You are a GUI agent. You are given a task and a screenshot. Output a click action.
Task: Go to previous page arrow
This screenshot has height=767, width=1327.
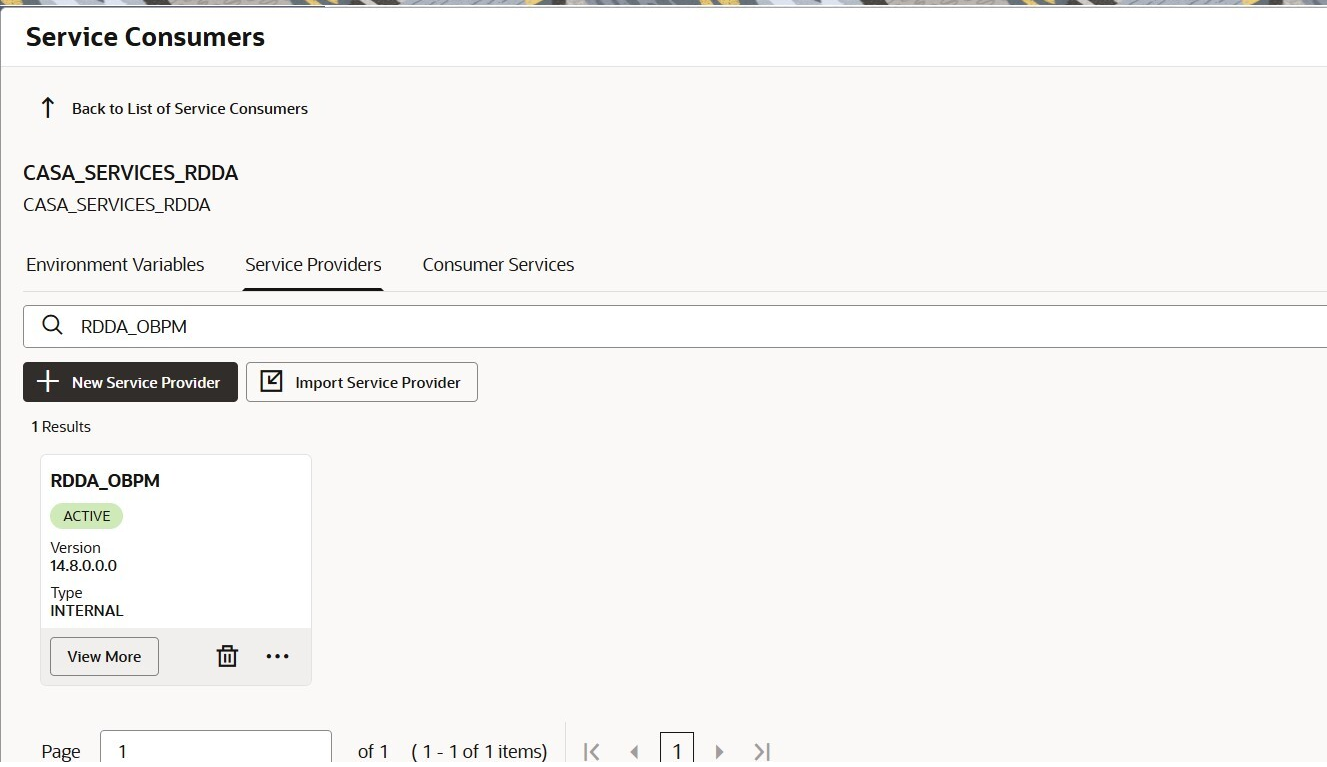tap(633, 751)
